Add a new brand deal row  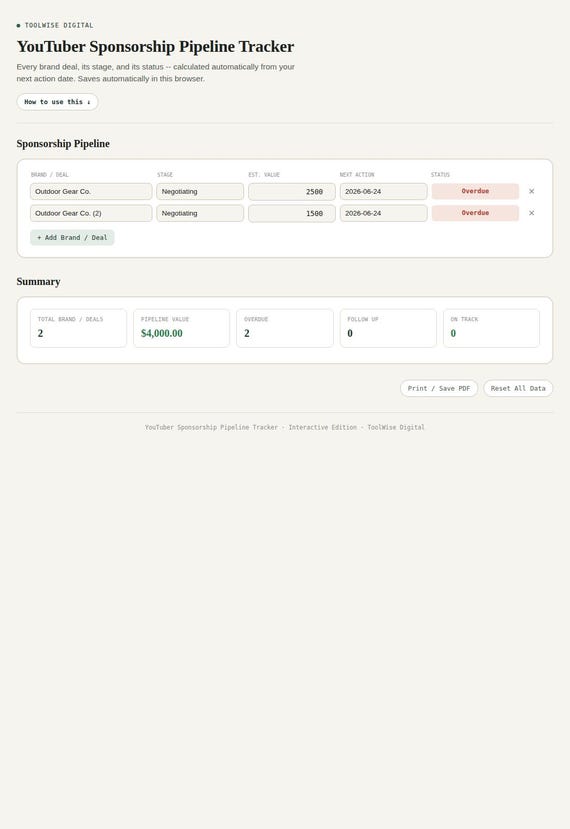pyautogui.click(x=72, y=238)
